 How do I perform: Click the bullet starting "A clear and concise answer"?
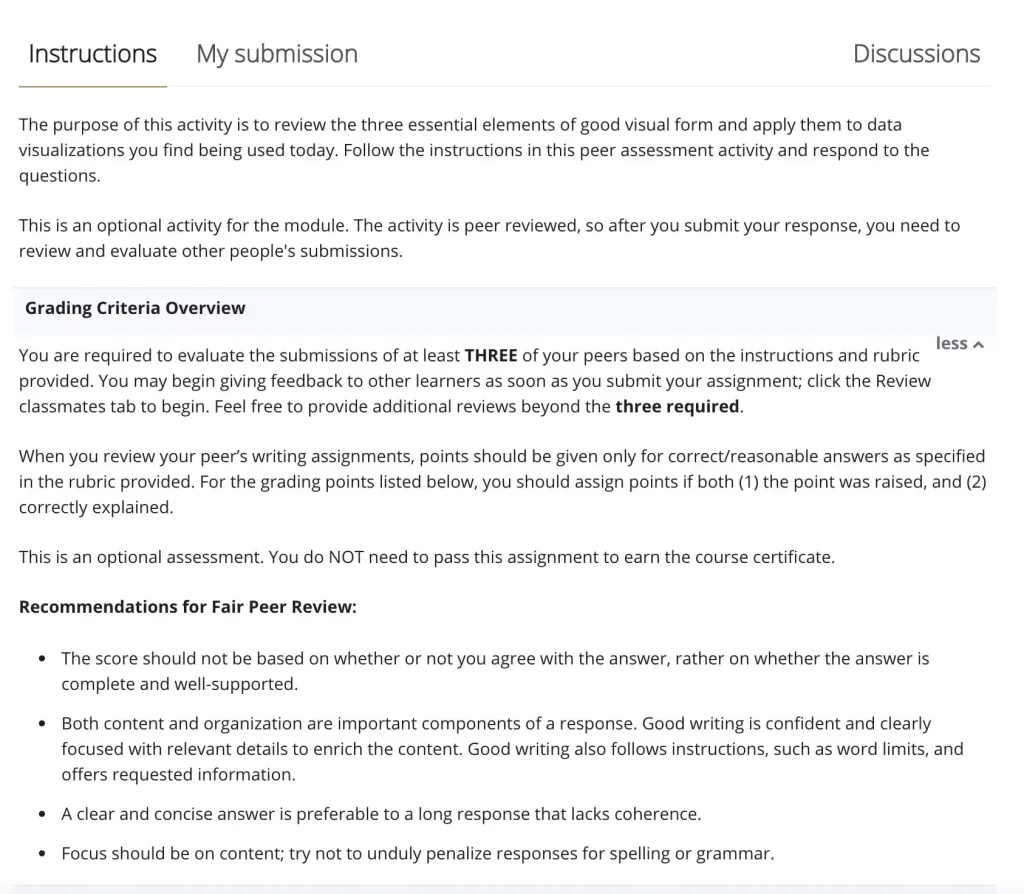(x=381, y=814)
